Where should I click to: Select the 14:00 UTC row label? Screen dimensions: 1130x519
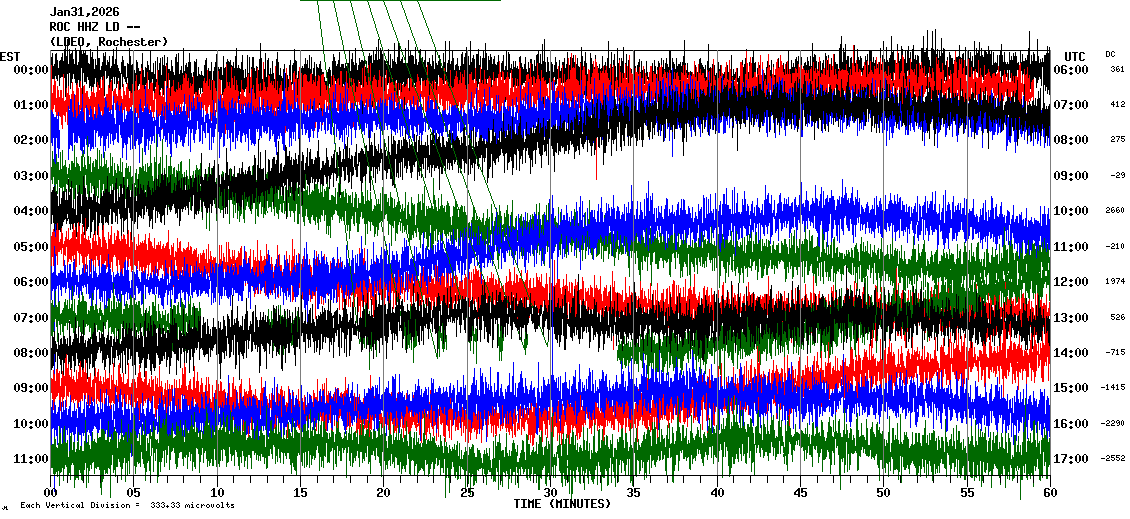point(1070,353)
